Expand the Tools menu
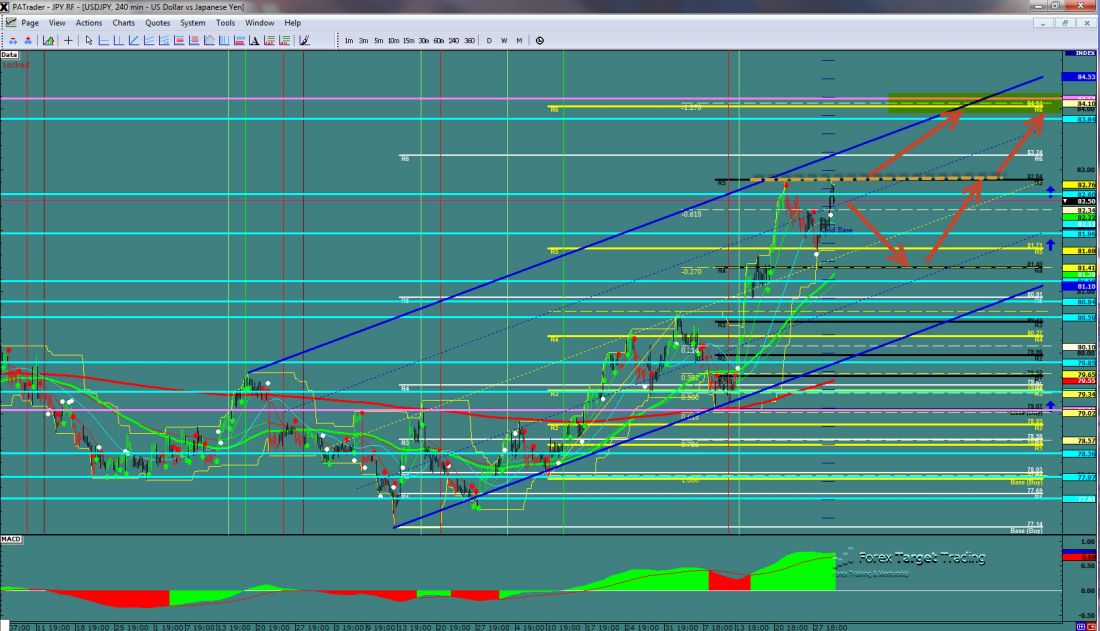 point(226,22)
